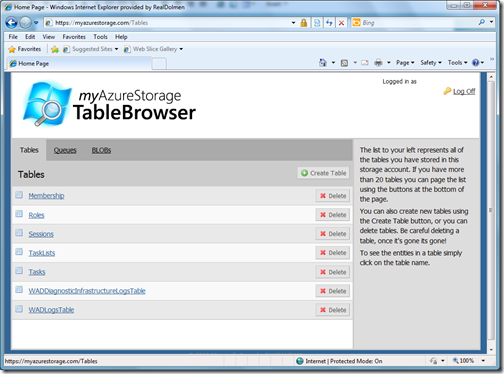
Task: Open the WADLogsTable link
Action: [51, 310]
